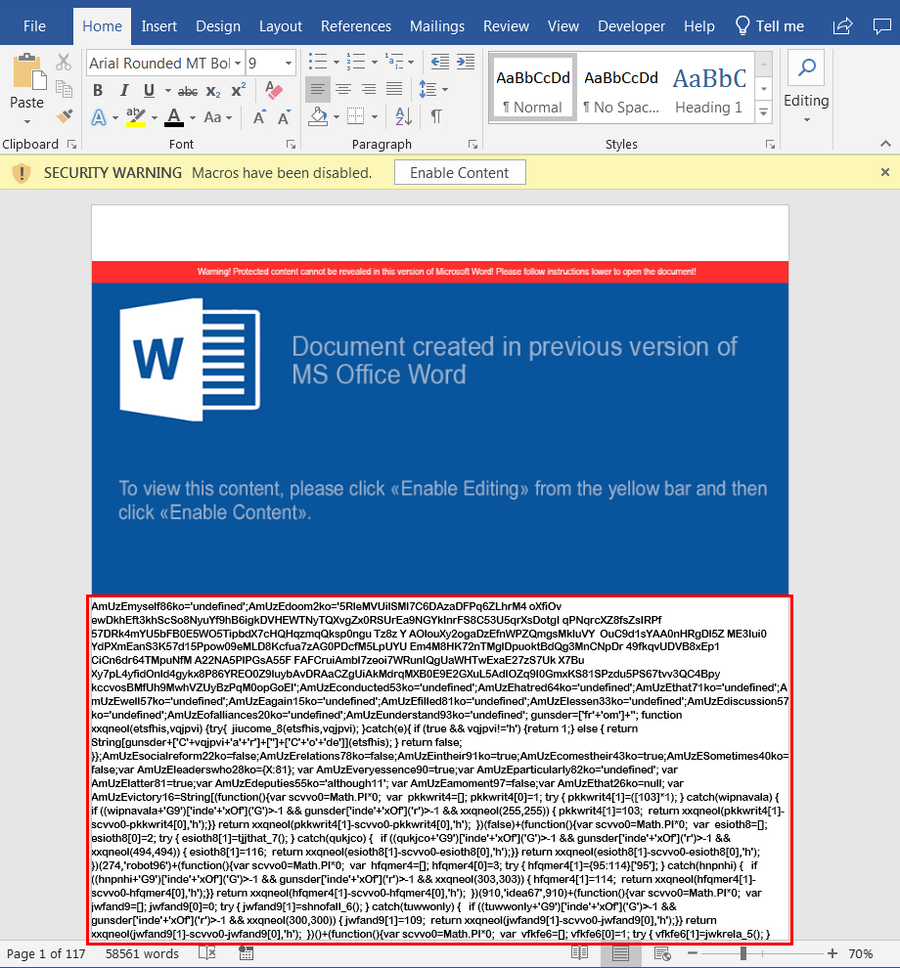Collapse the ribbon with the chevron
900x968 pixels.
[x=886, y=143]
